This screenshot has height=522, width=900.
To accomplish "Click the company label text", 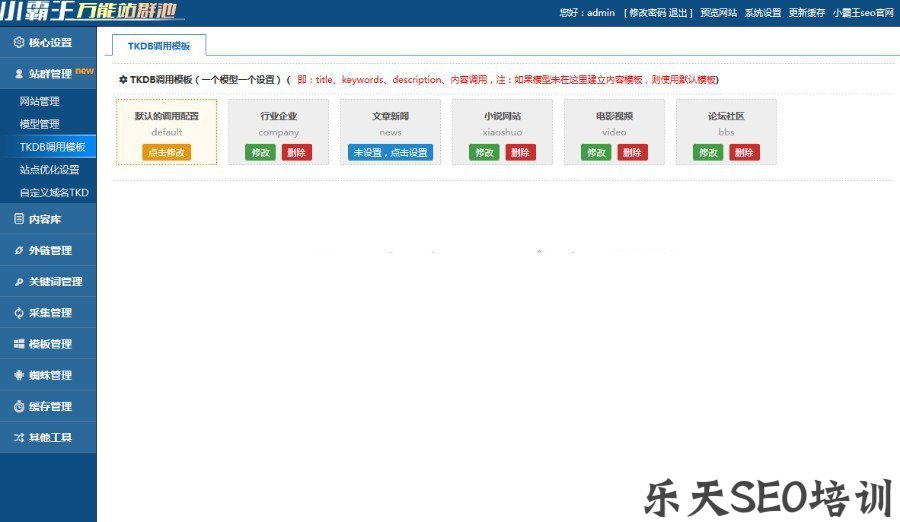I will coord(278,133).
